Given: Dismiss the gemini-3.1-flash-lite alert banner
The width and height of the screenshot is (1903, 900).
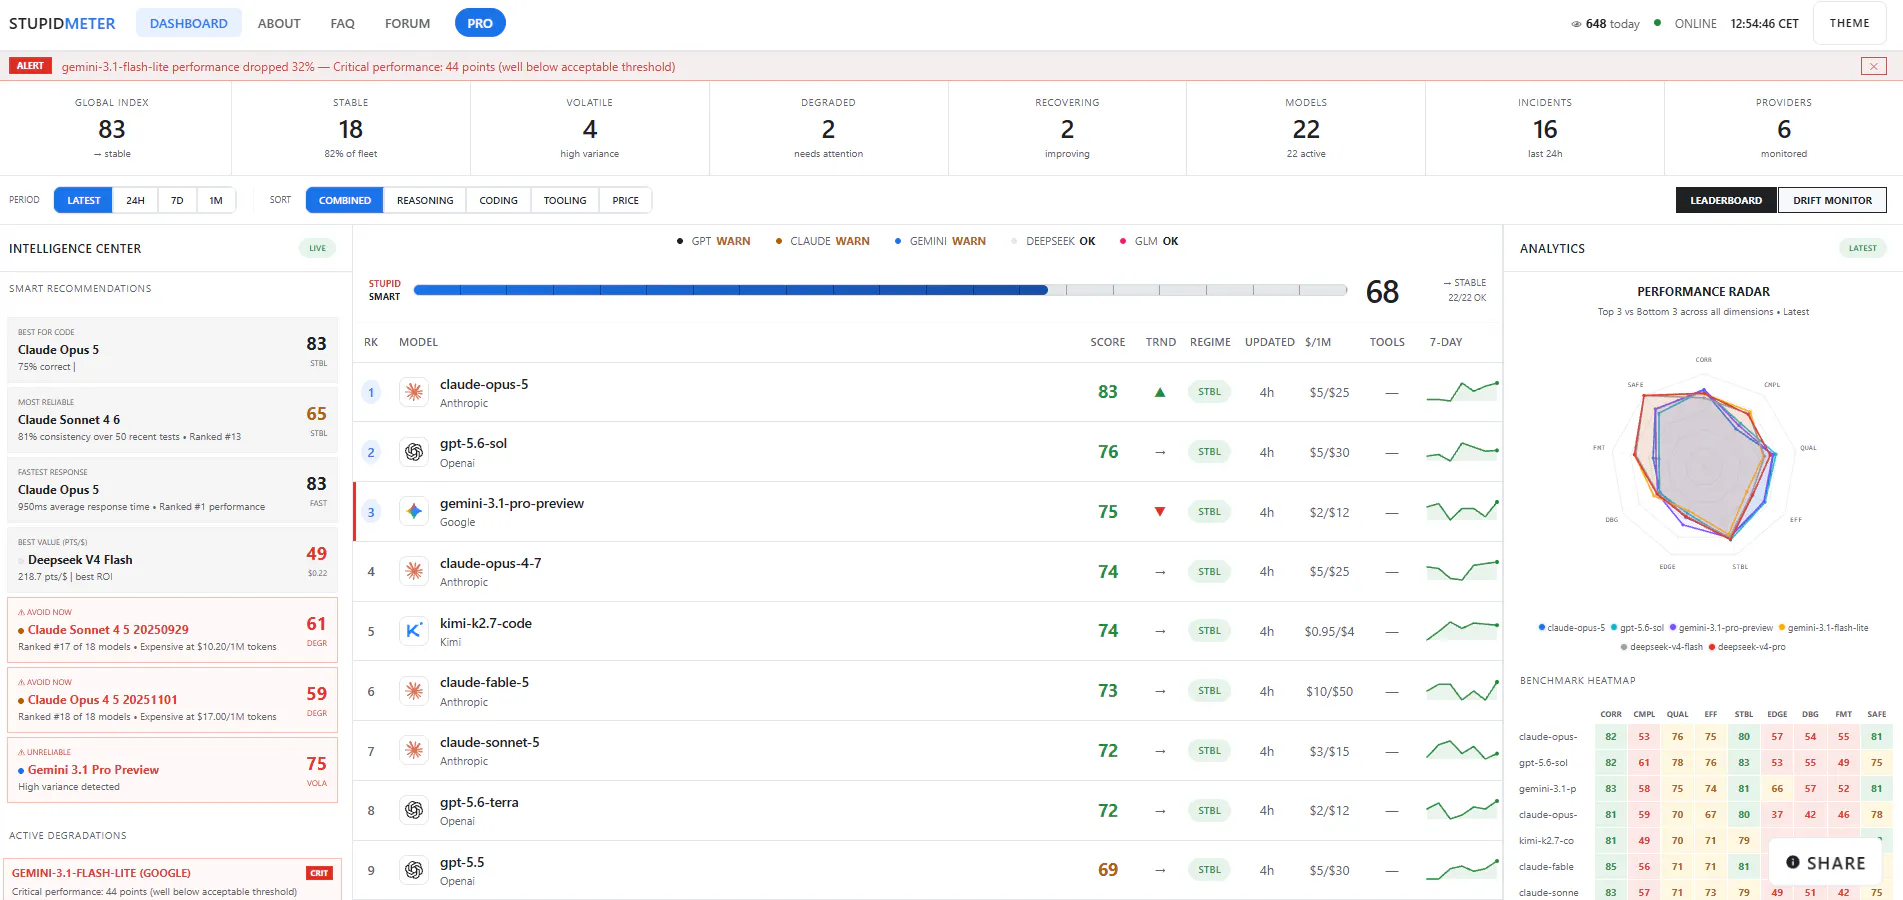Looking at the screenshot, I should [x=1873, y=66].
